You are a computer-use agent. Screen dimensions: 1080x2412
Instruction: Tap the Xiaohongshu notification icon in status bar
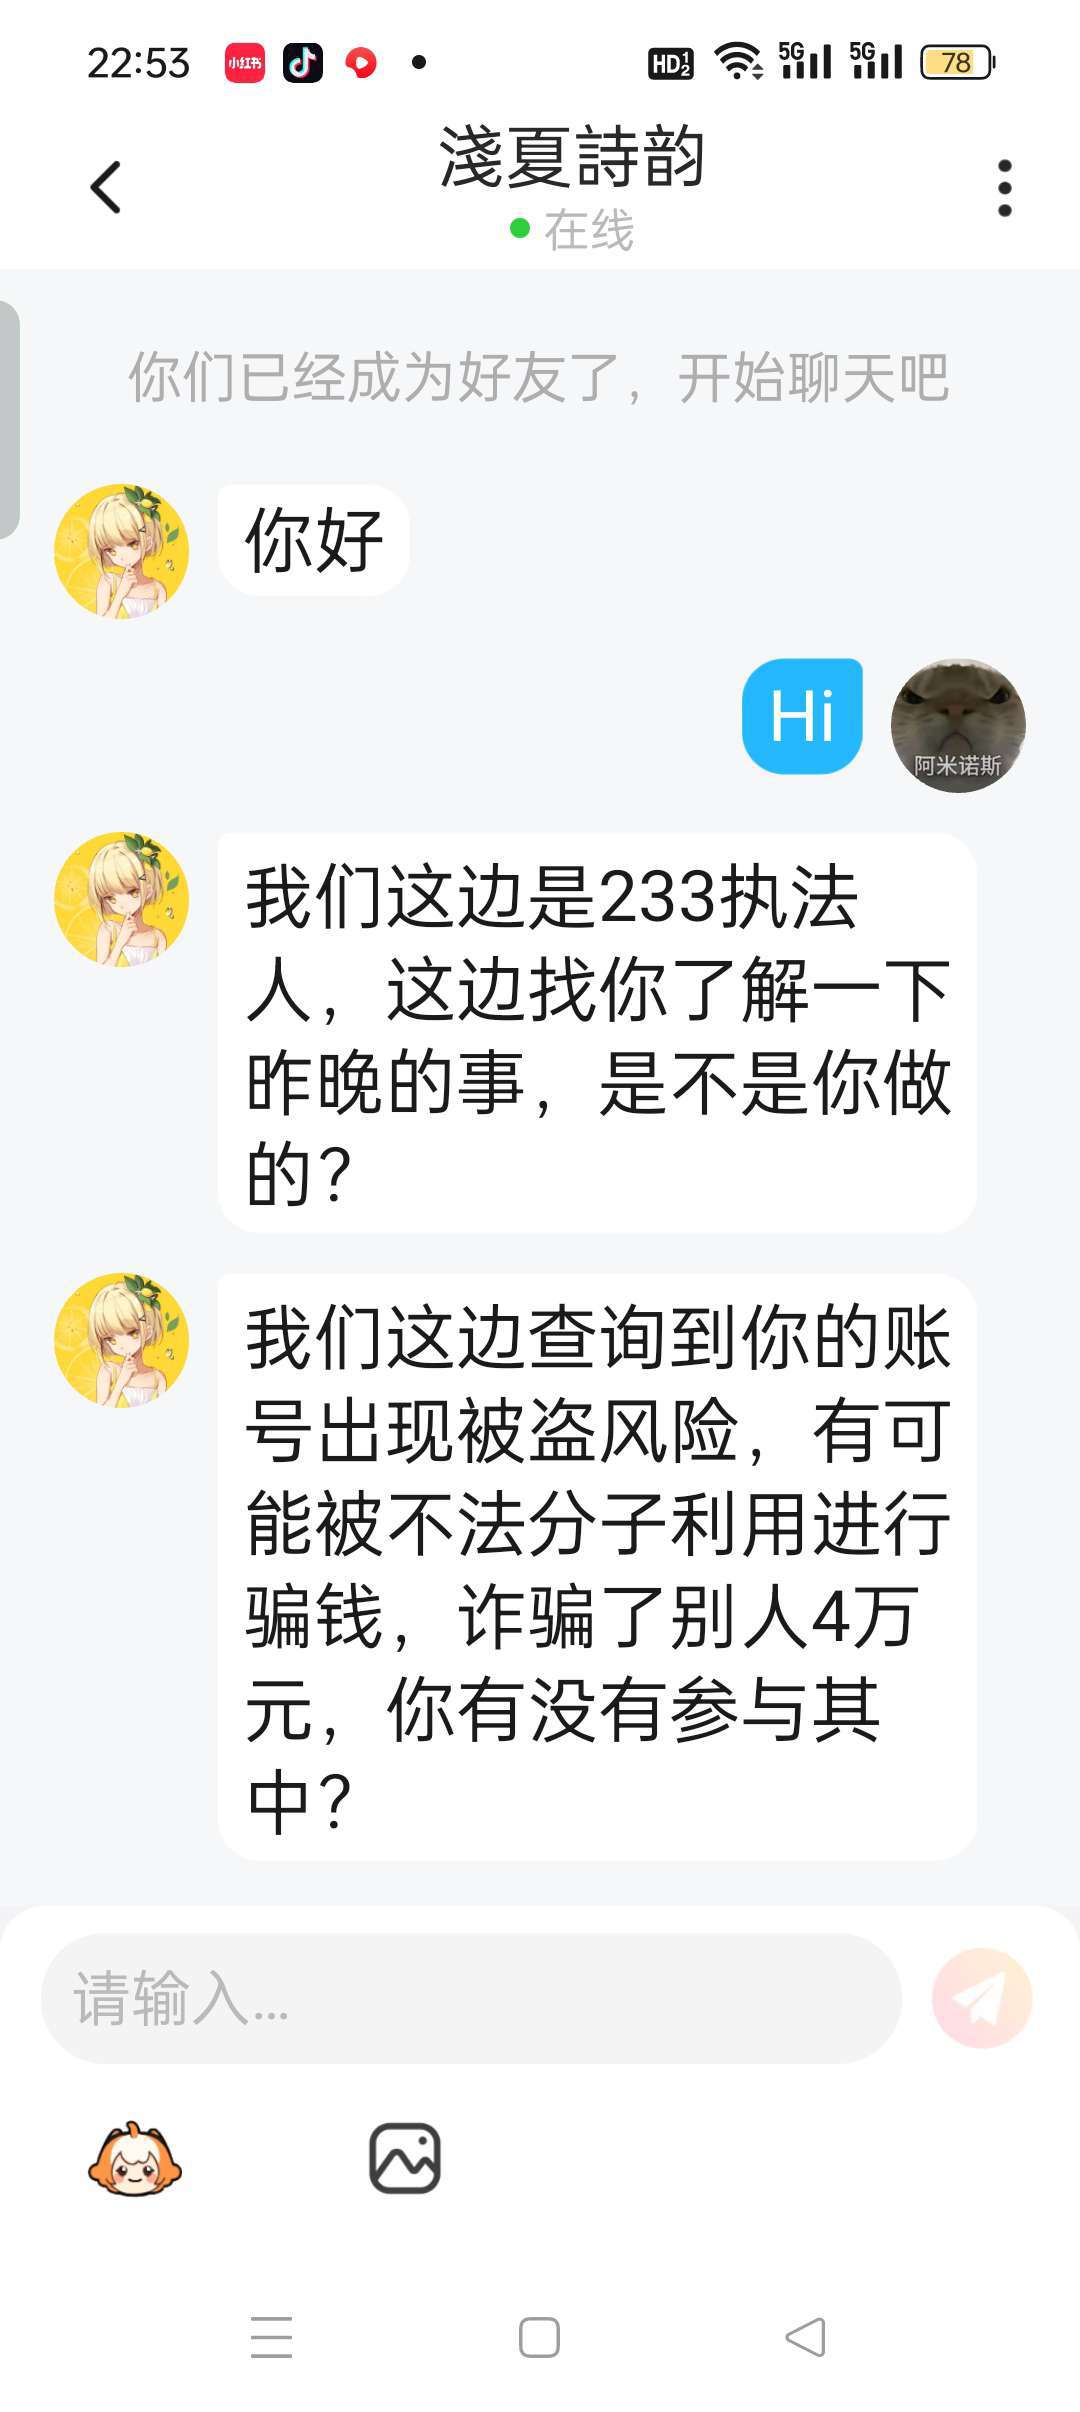click(244, 63)
